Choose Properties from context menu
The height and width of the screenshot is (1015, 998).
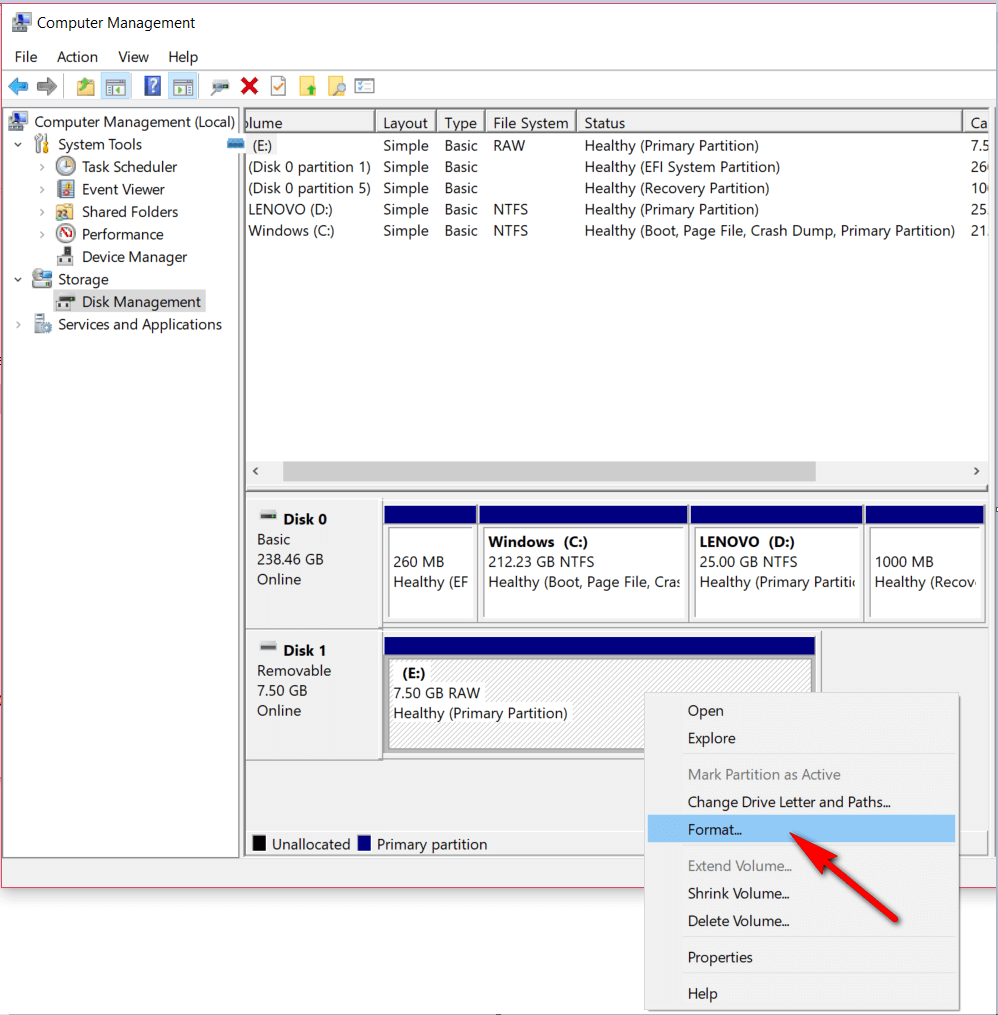click(801, 957)
